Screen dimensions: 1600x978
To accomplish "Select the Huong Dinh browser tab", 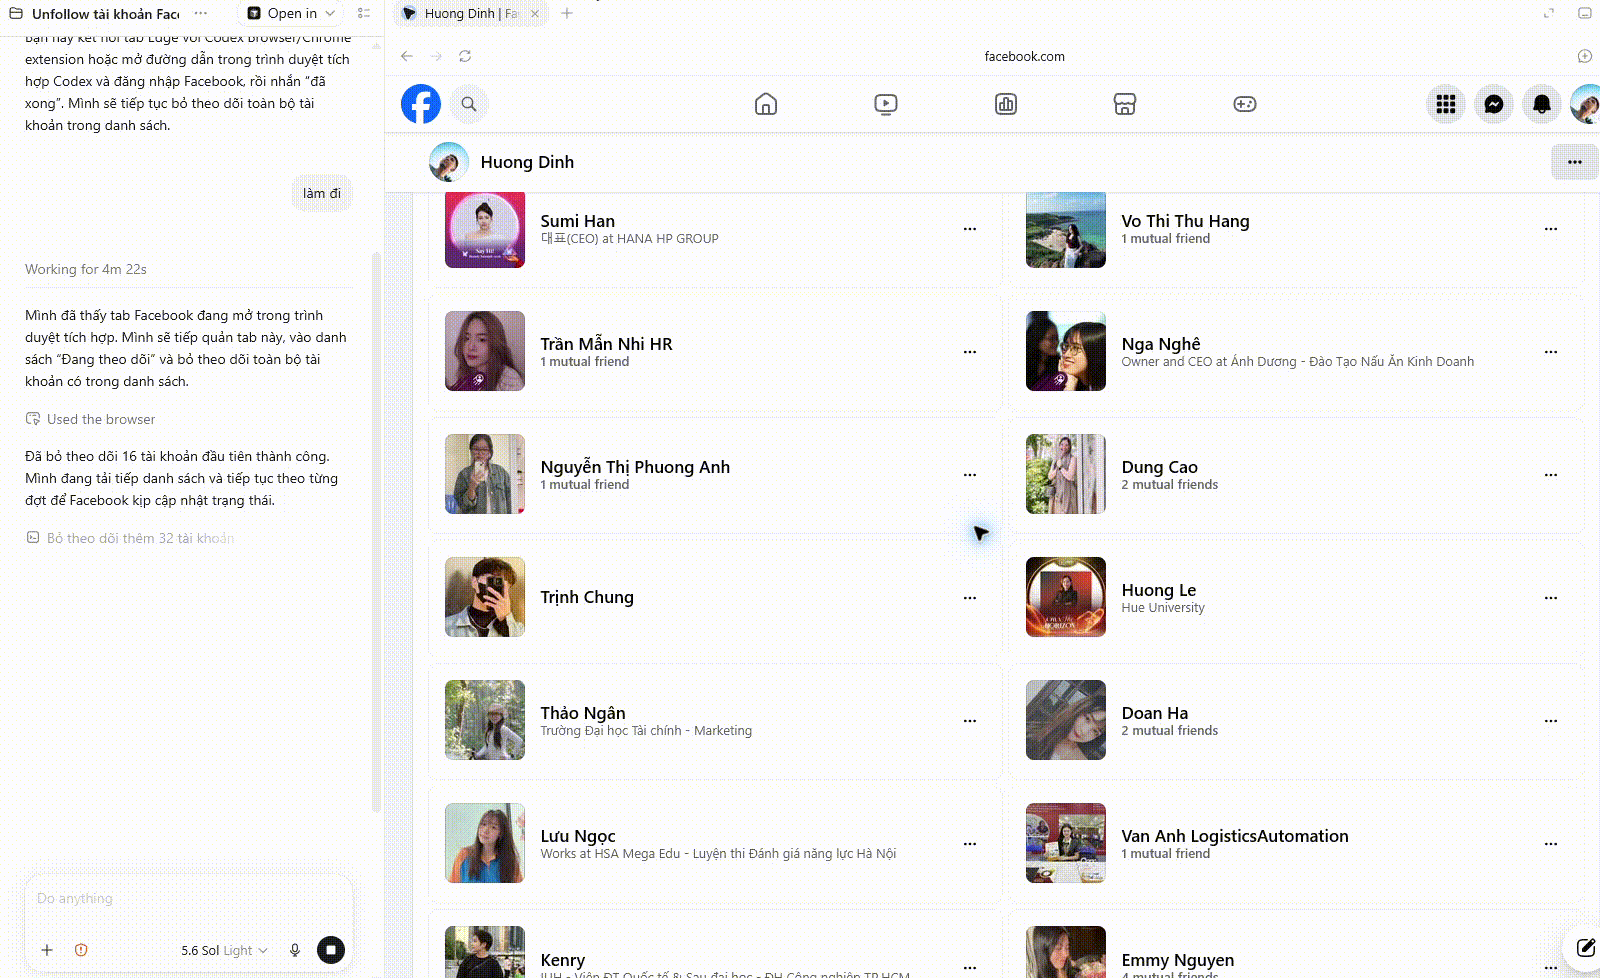I will (x=471, y=13).
